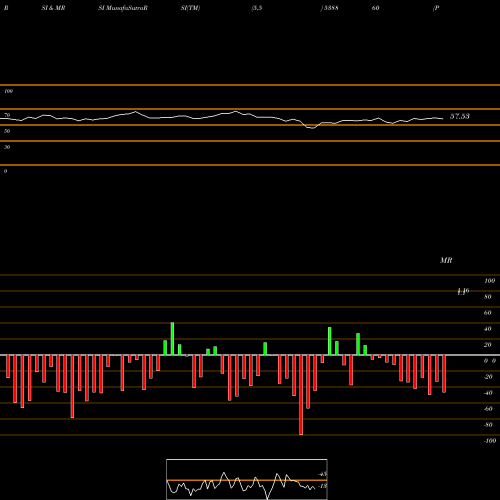Click the MR axis label -60
This screenshot has height=500, width=500.
click(x=488, y=409)
